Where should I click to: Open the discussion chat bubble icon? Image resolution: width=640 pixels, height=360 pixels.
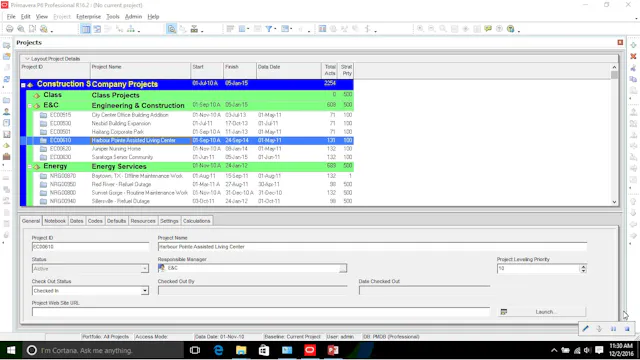click(x=488, y=29)
